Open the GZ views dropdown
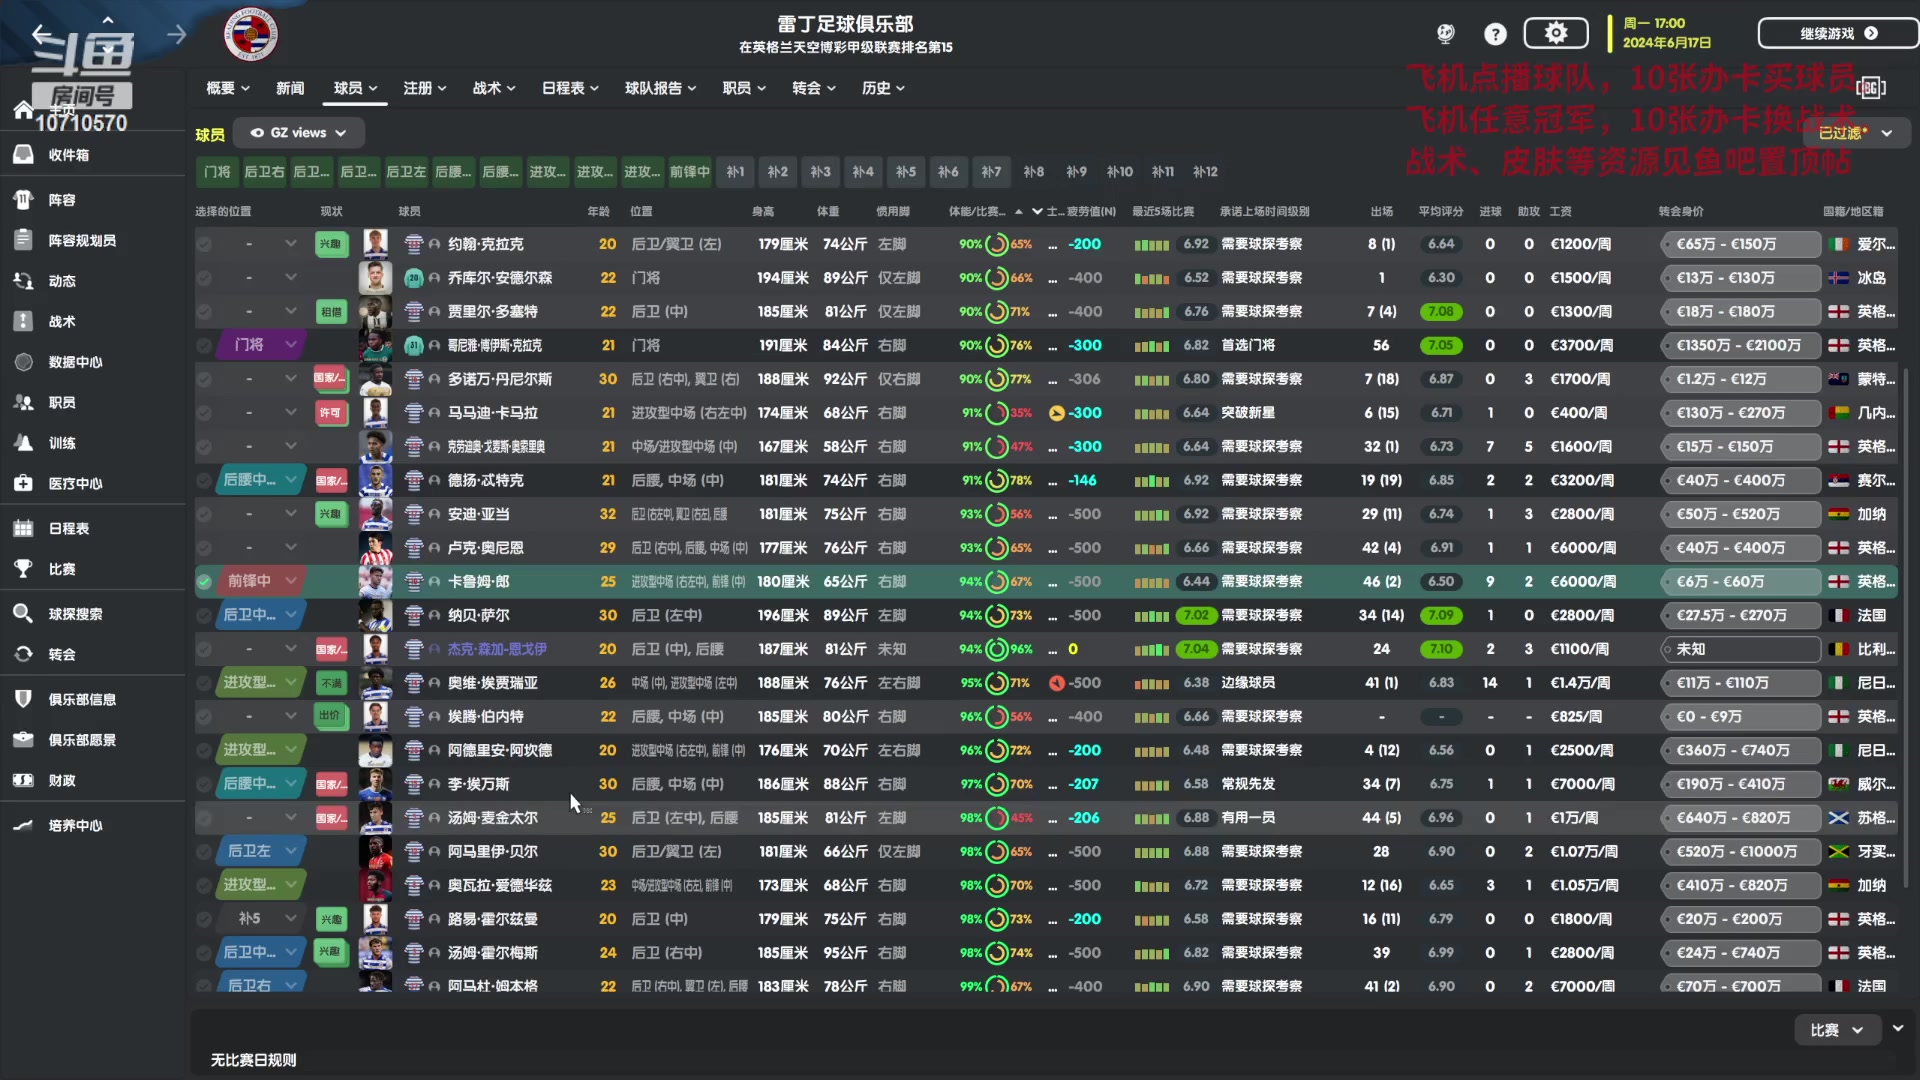Image resolution: width=1920 pixels, height=1080 pixels. tap(298, 132)
